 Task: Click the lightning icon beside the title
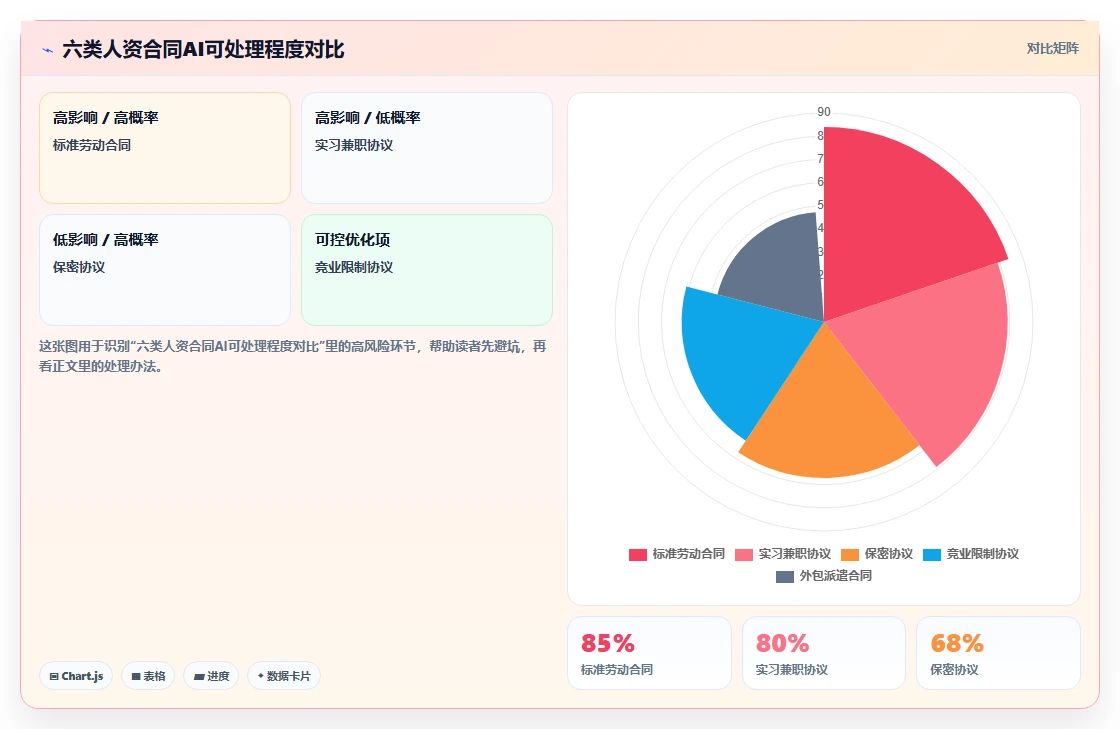[48, 50]
